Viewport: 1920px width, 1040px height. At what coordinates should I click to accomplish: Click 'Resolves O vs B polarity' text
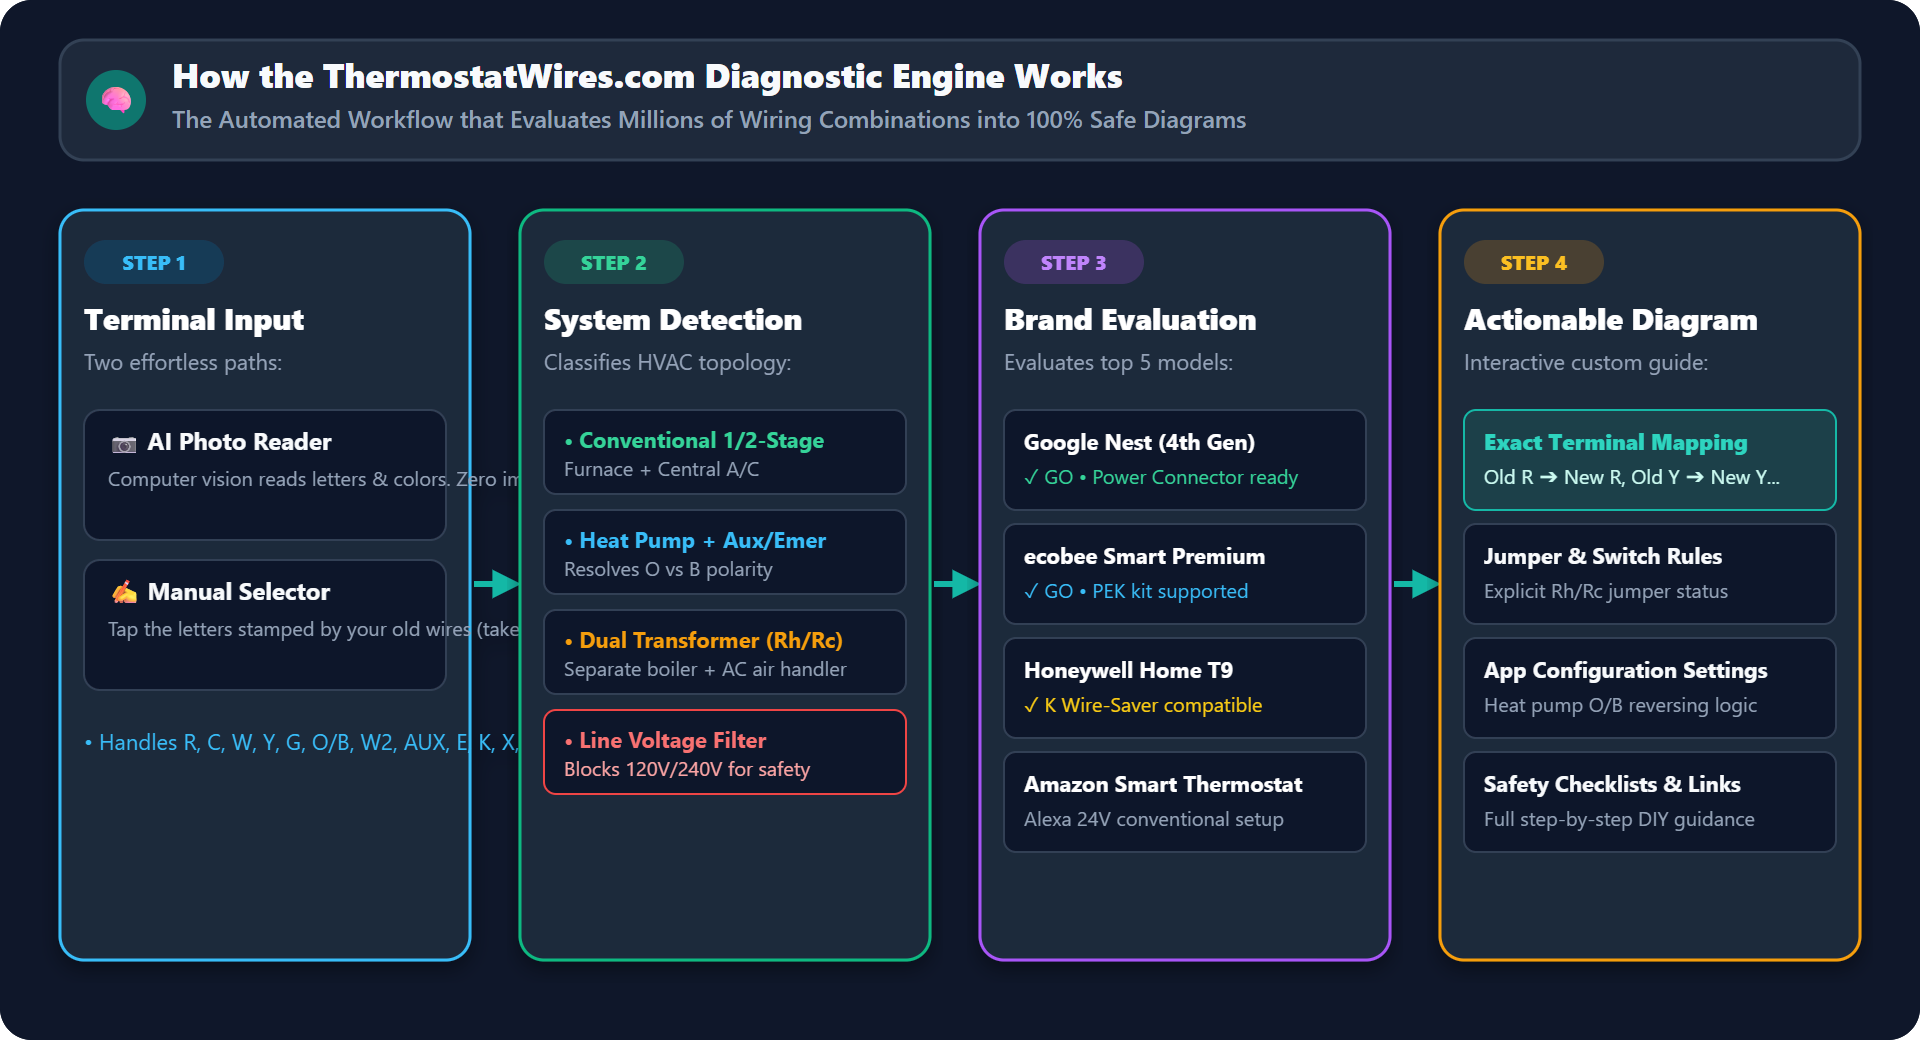(x=668, y=570)
